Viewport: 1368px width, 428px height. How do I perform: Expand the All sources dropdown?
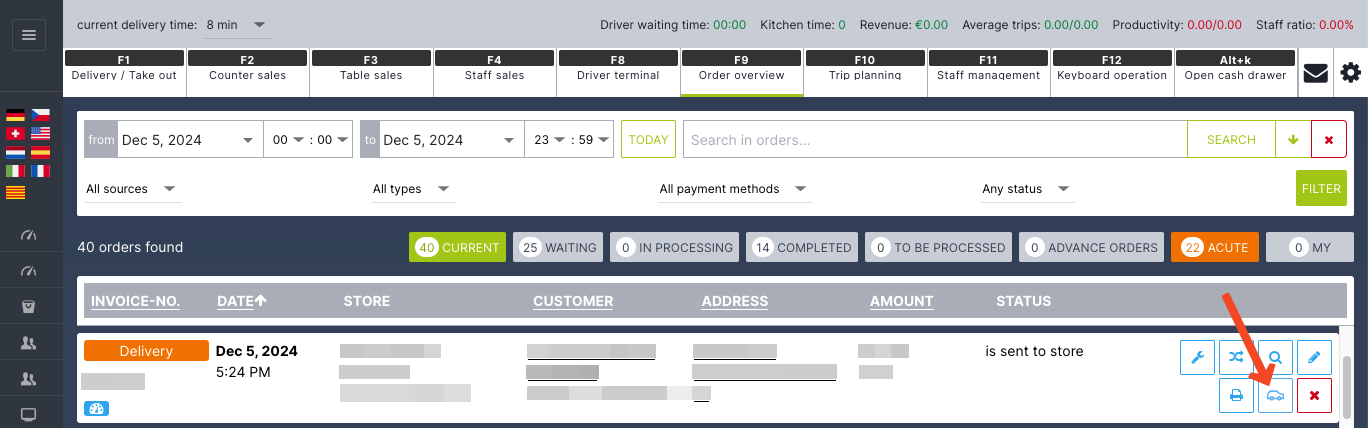131,189
